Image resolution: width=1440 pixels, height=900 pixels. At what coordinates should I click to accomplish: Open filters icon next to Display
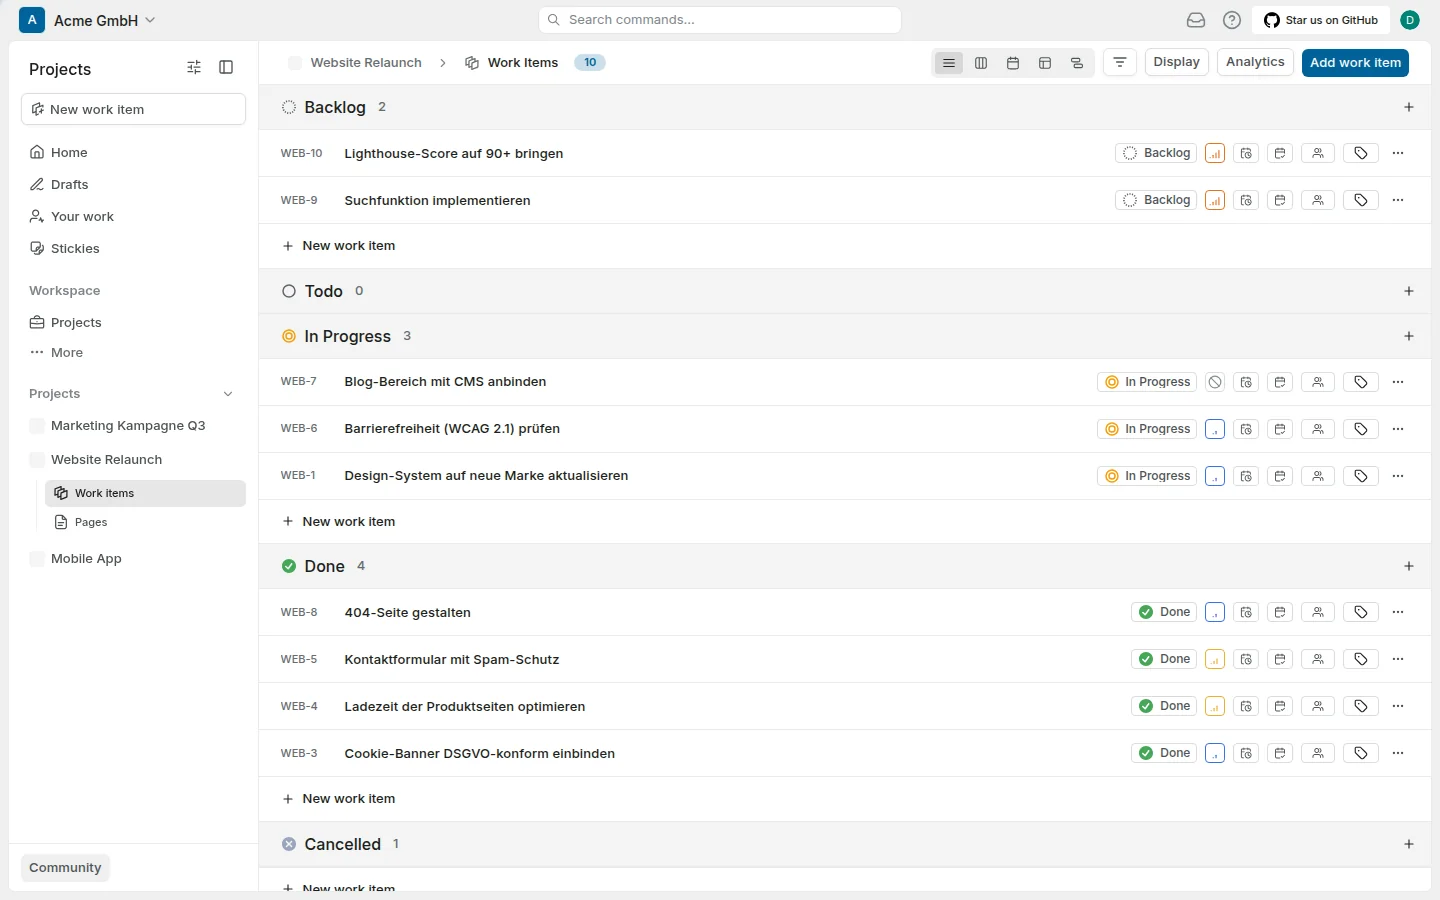click(x=1120, y=63)
